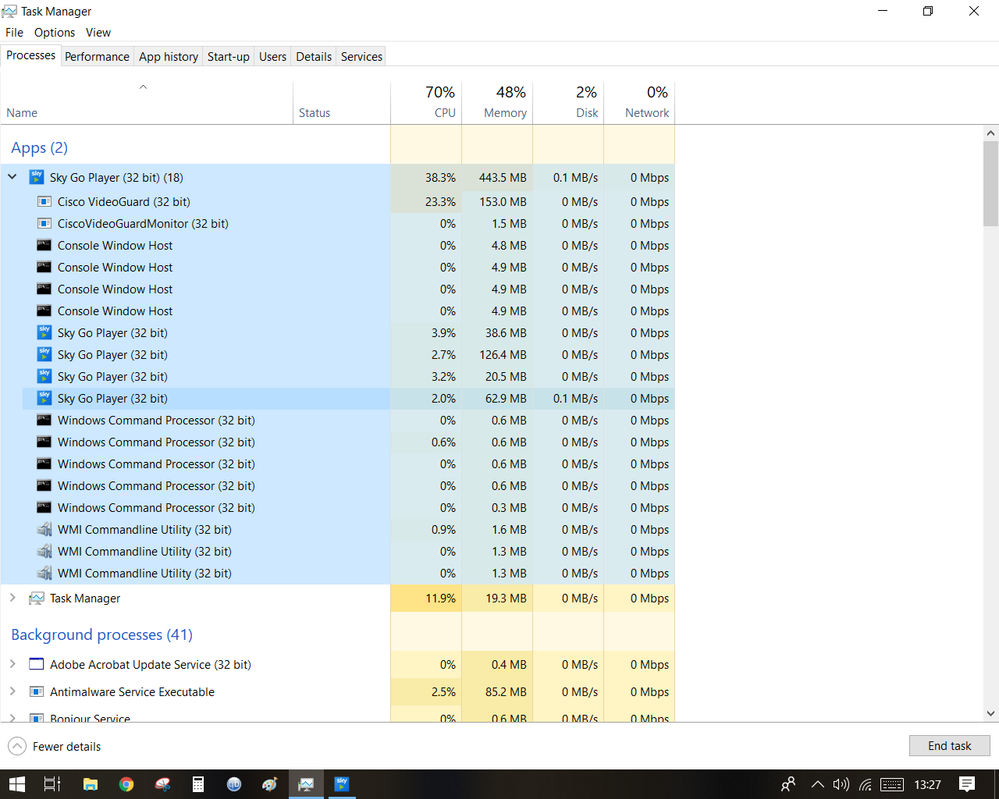This screenshot has height=799, width=999.
Task: Click the "85.2 MB" memory value
Action: (x=506, y=692)
